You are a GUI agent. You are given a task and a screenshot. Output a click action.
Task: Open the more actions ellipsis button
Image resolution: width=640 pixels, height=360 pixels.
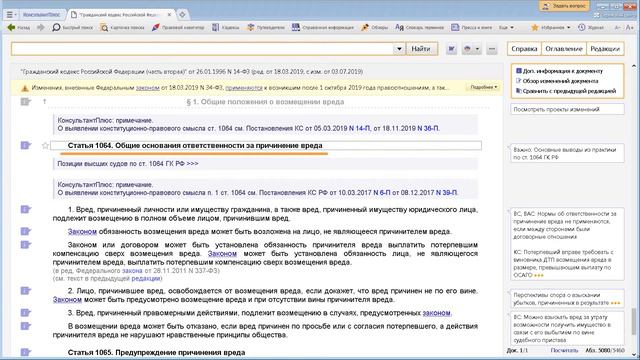[492, 49]
